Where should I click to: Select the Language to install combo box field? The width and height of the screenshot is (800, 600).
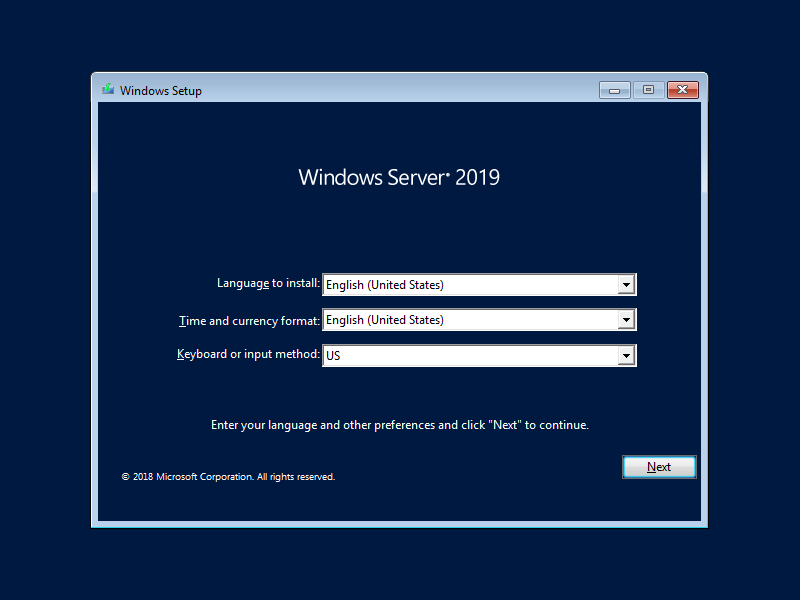479,285
